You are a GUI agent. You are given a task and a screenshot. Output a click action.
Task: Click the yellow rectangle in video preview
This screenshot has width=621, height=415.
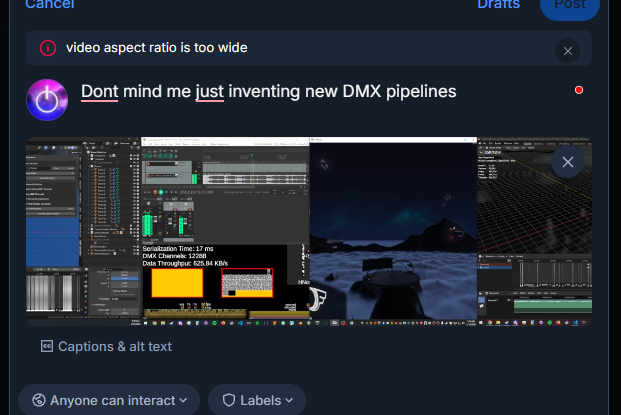point(177,283)
